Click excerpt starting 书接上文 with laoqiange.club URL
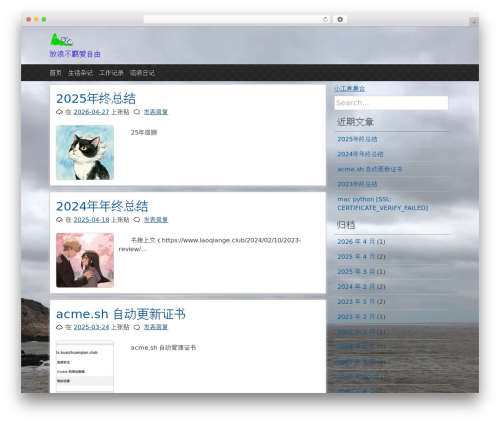 coord(210,245)
